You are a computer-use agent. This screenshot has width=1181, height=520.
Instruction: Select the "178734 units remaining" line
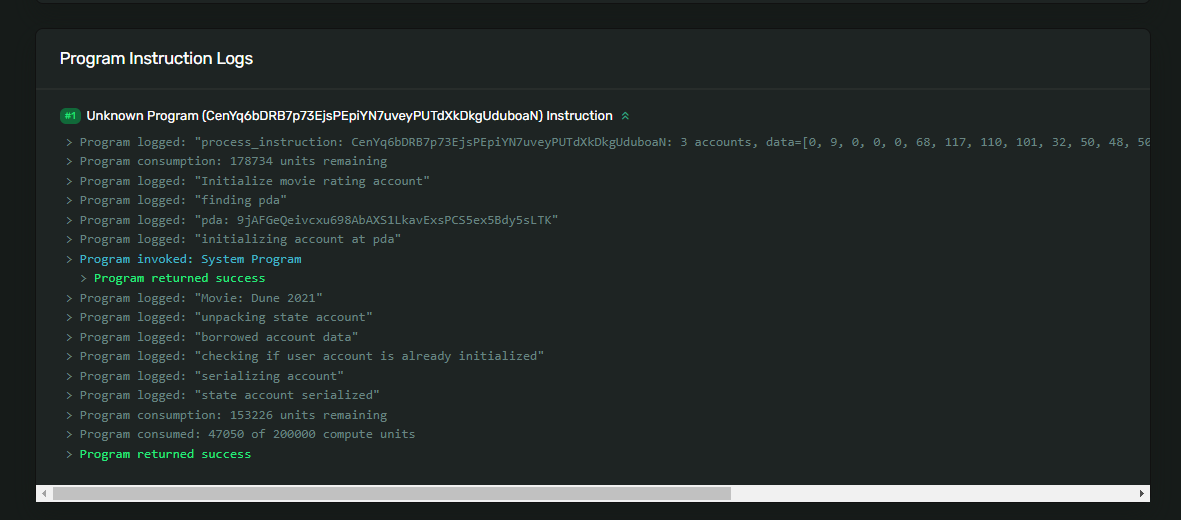(233, 161)
